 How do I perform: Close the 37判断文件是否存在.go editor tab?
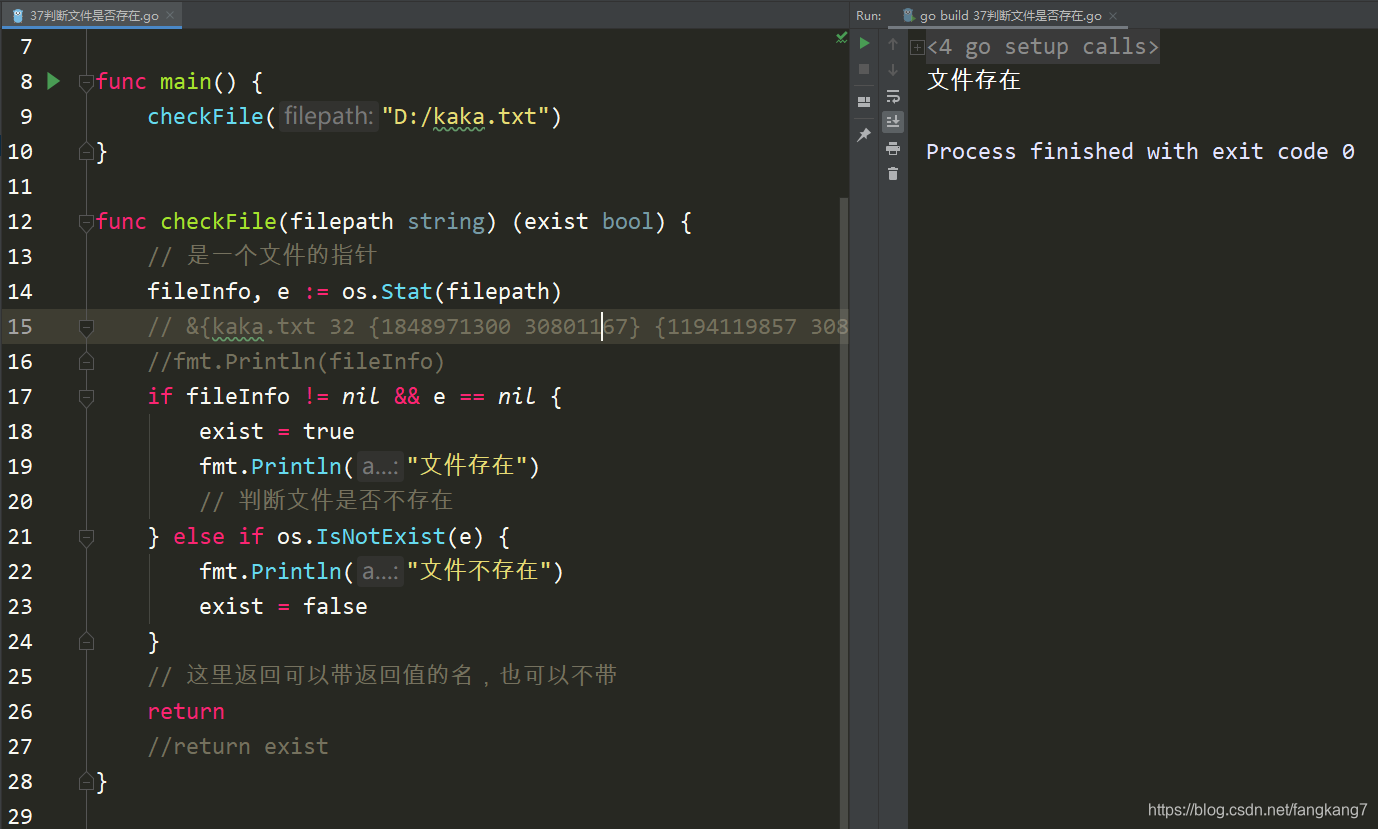pos(169,16)
